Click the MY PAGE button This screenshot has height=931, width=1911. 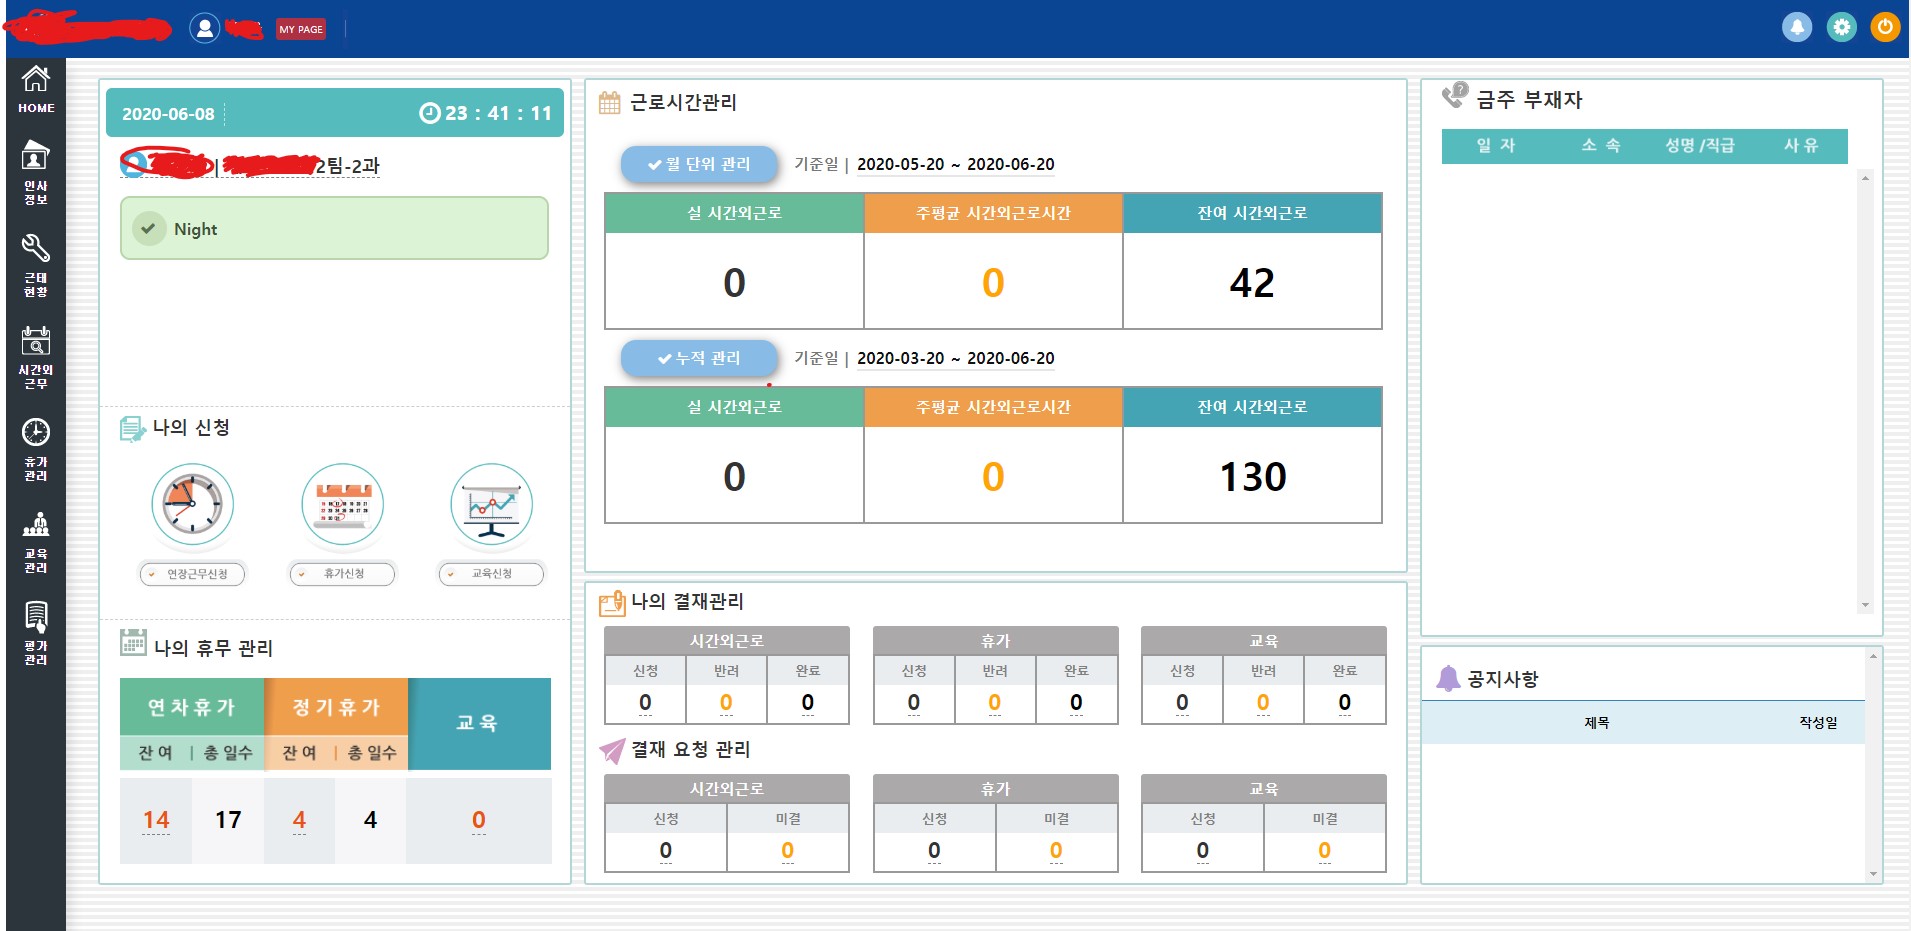pyautogui.click(x=301, y=29)
